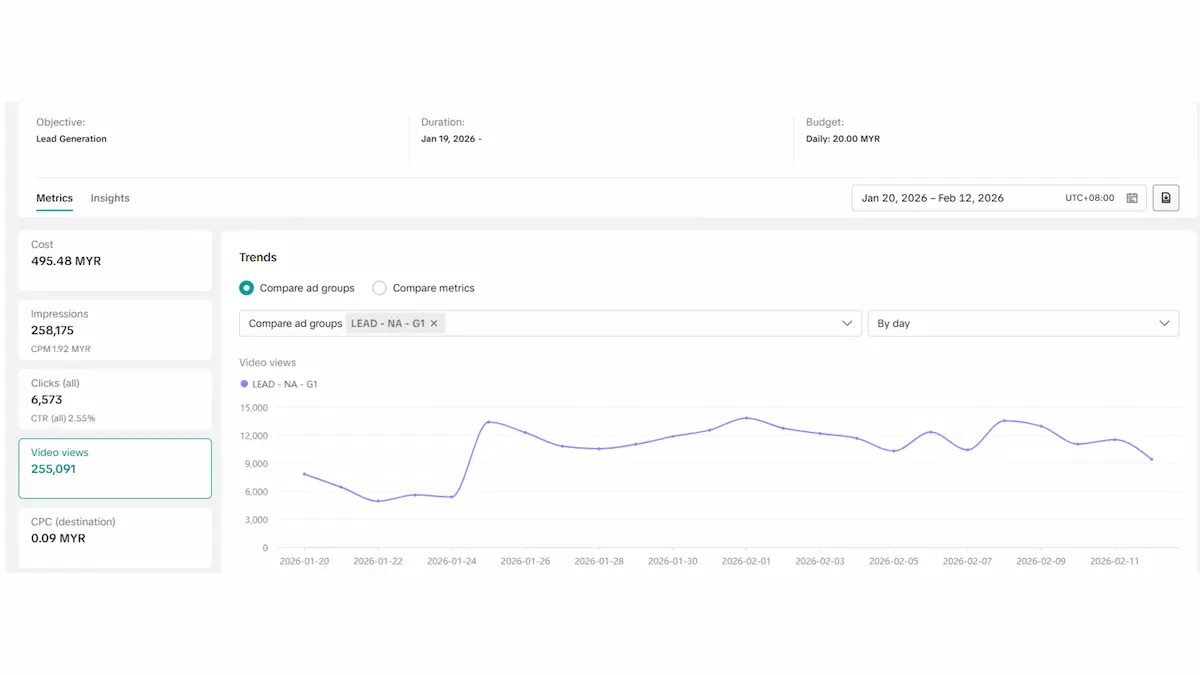Click the chart data point at 2026-02-01

[x=746, y=418]
